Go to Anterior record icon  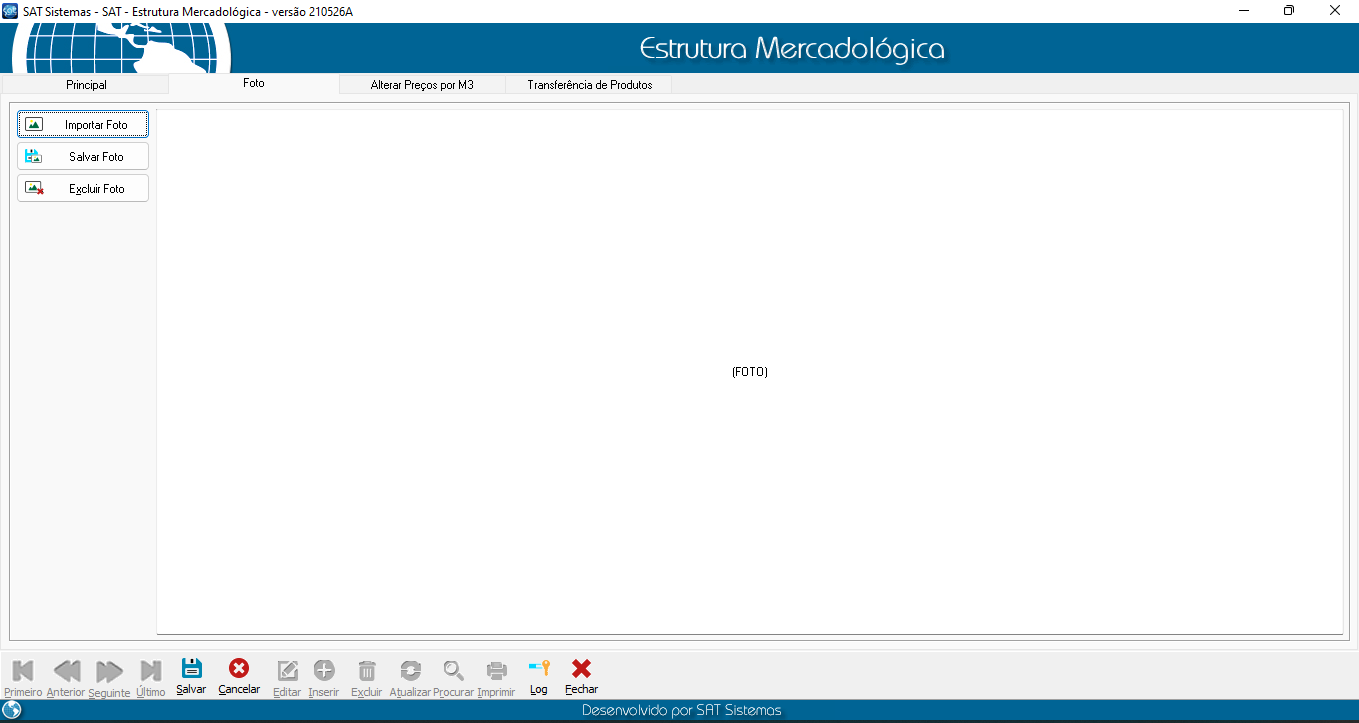(66, 670)
